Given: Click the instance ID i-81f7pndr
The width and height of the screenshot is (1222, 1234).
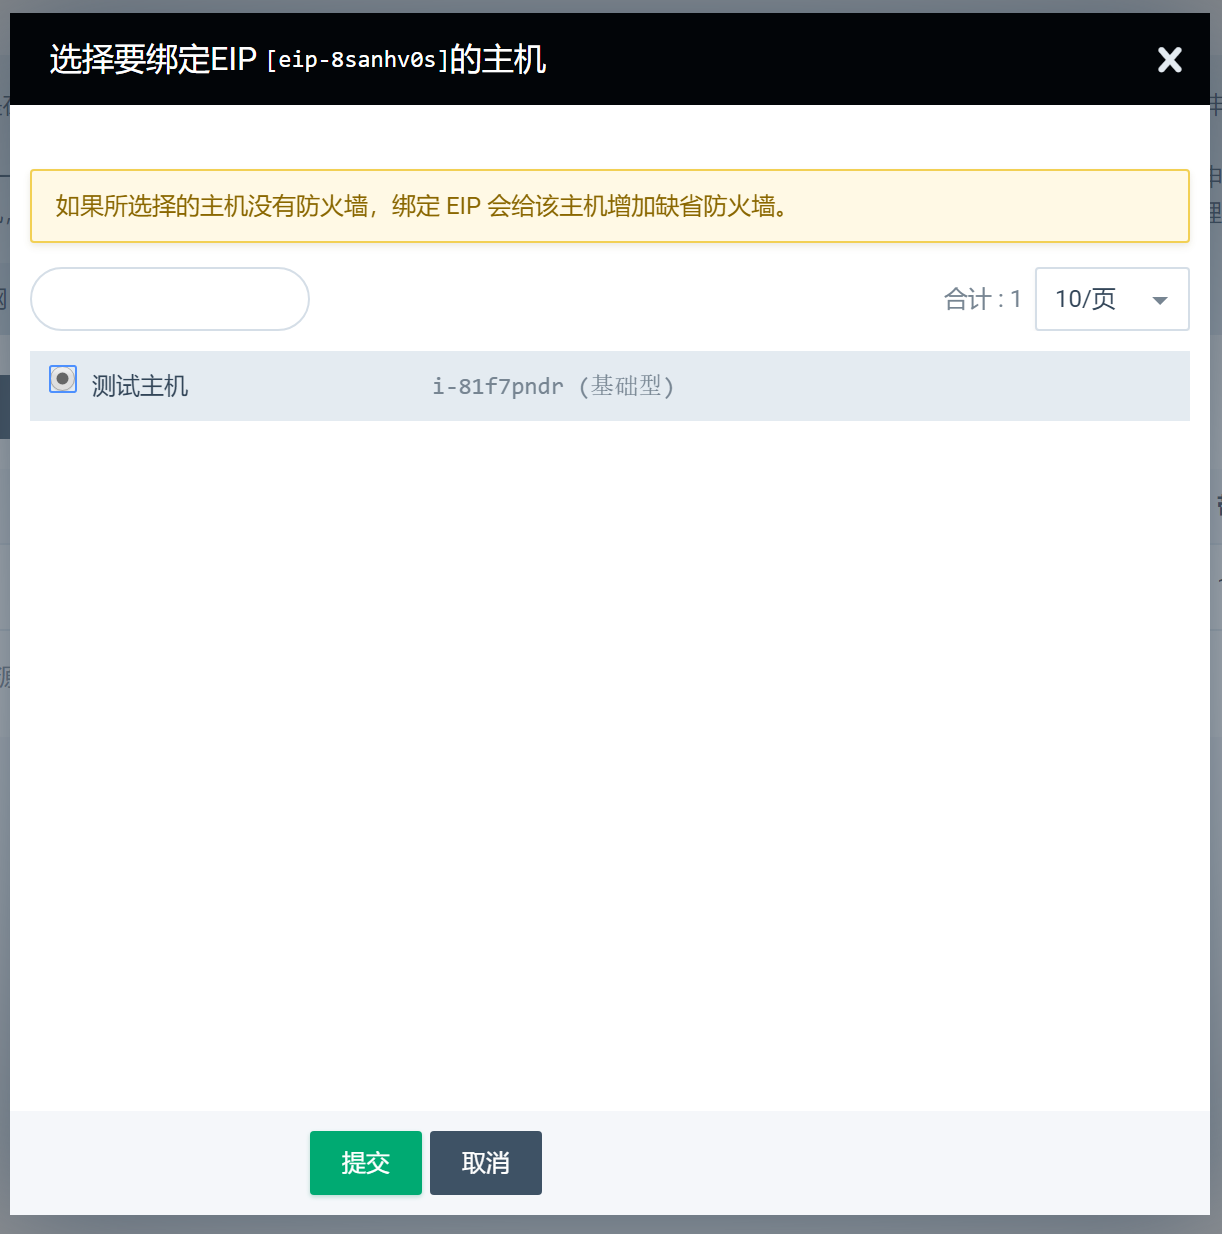Looking at the screenshot, I should pyautogui.click(x=498, y=386).
